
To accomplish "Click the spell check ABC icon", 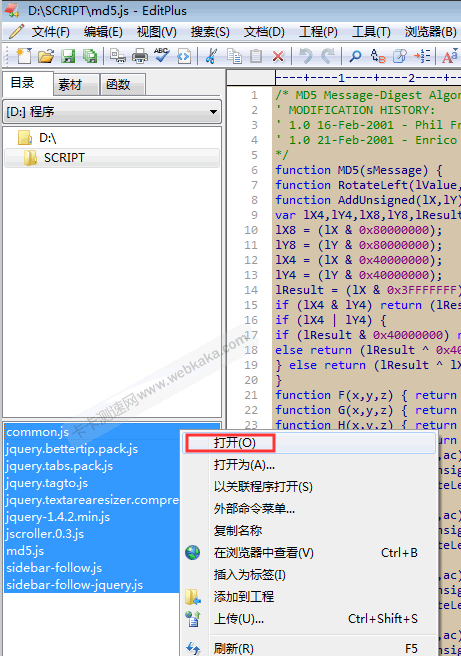I will [161, 55].
